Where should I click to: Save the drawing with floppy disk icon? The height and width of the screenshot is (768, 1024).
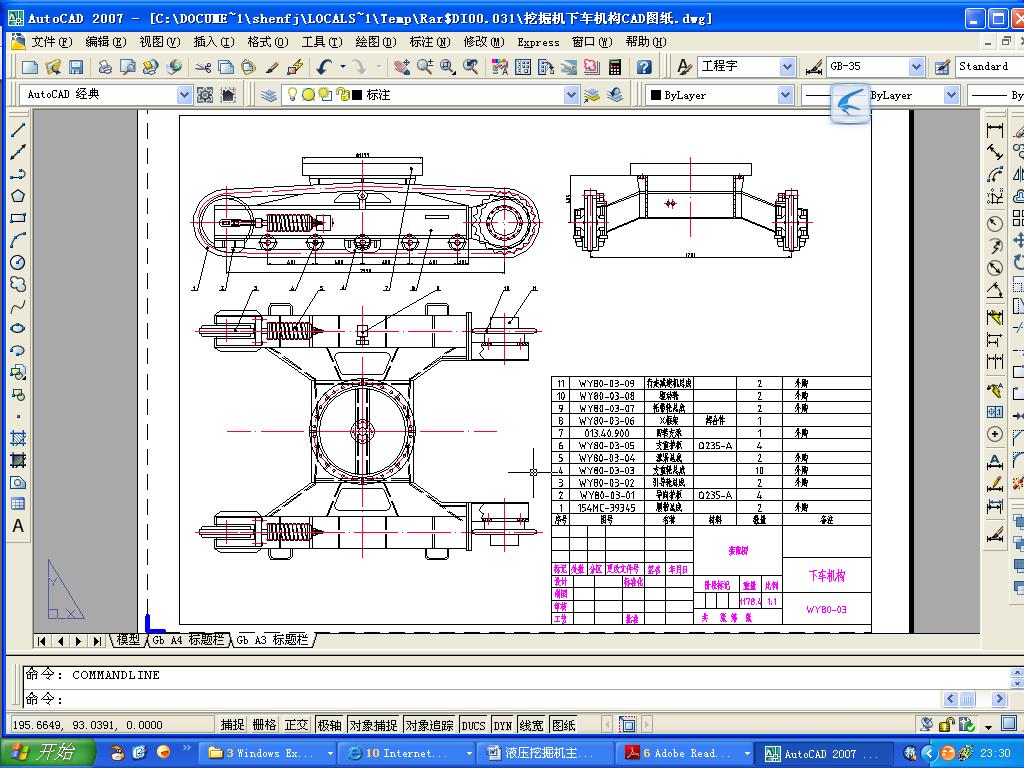(76, 67)
